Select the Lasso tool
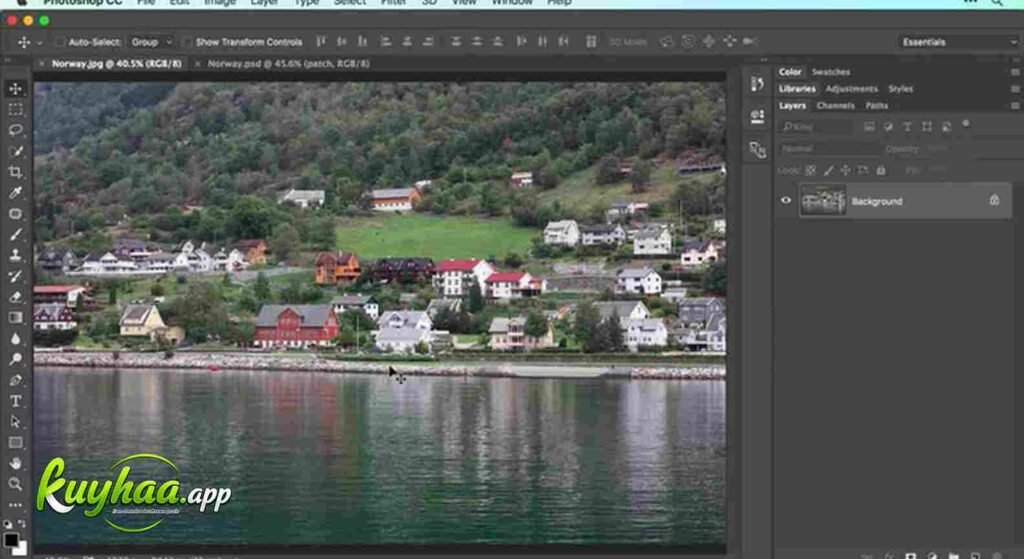 [x=16, y=130]
